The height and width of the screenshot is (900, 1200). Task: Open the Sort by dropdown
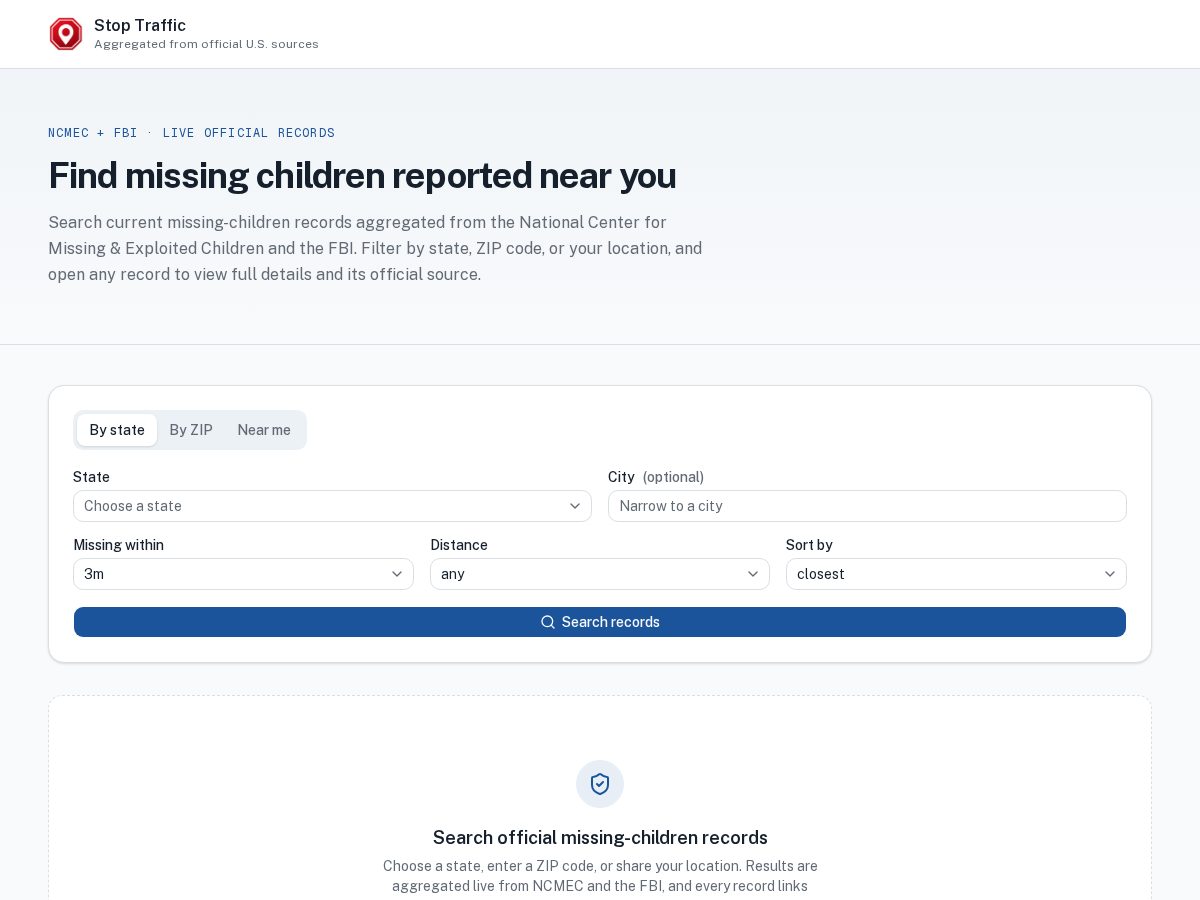tap(956, 574)
